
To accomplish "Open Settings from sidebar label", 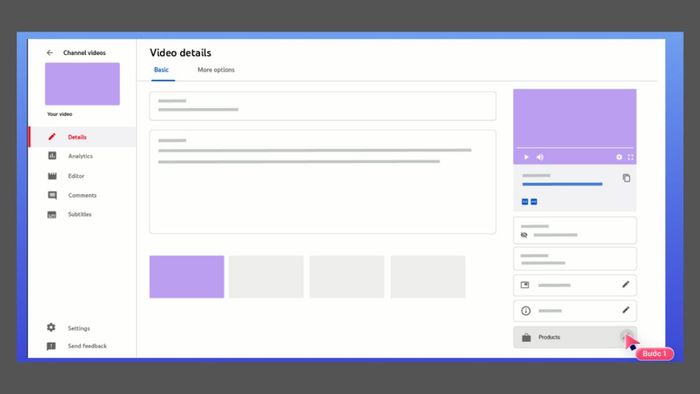I will point(79,328).
